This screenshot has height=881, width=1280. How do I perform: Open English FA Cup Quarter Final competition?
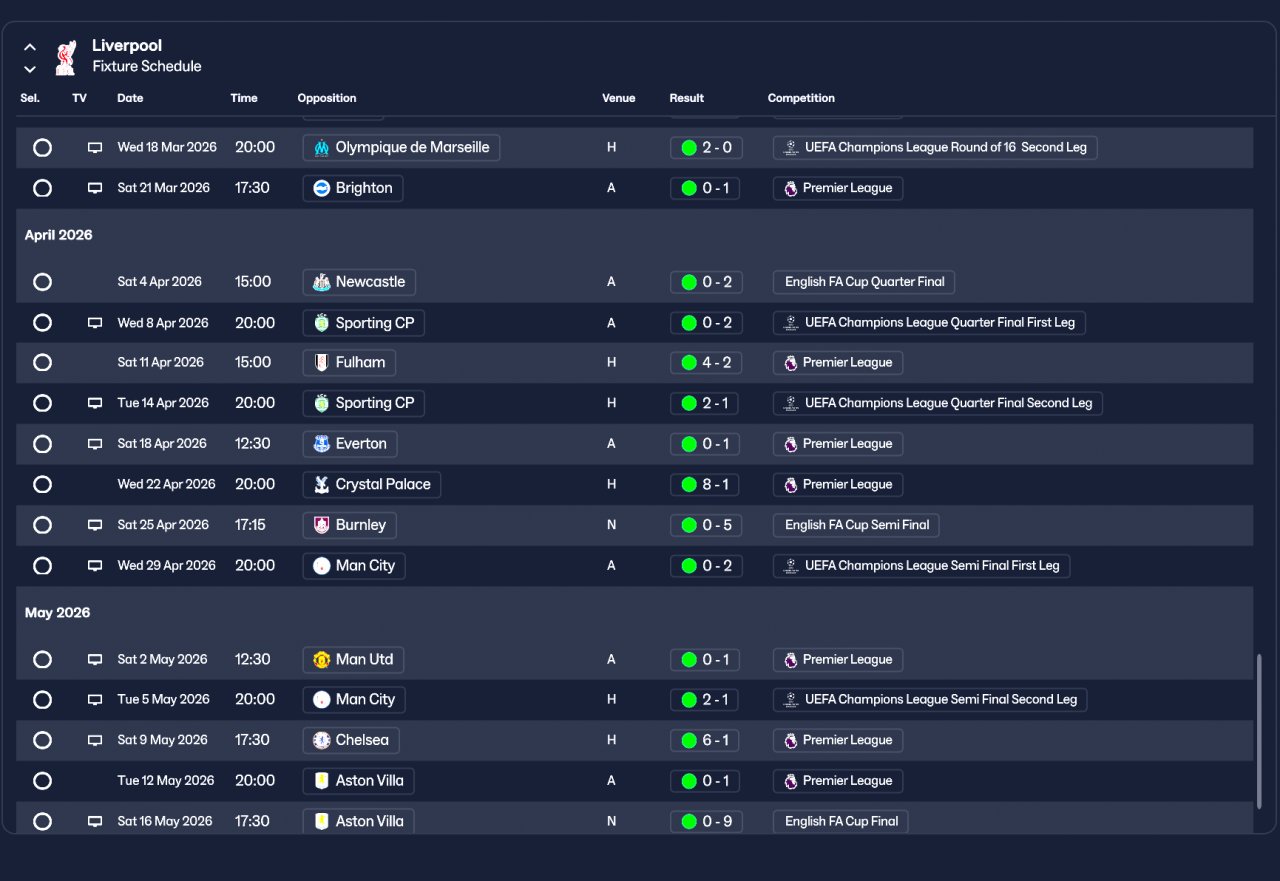(x=864, y=282)
